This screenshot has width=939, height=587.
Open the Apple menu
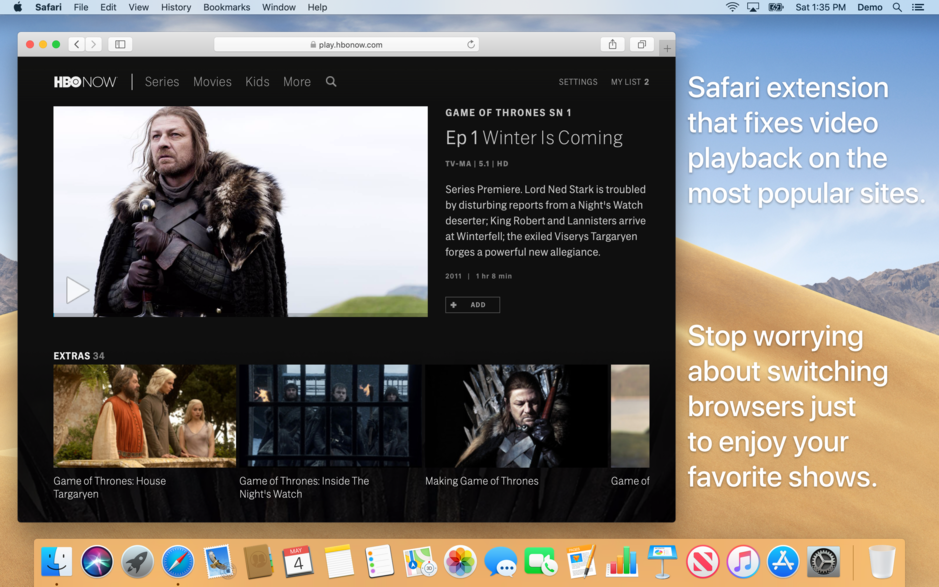17,7
